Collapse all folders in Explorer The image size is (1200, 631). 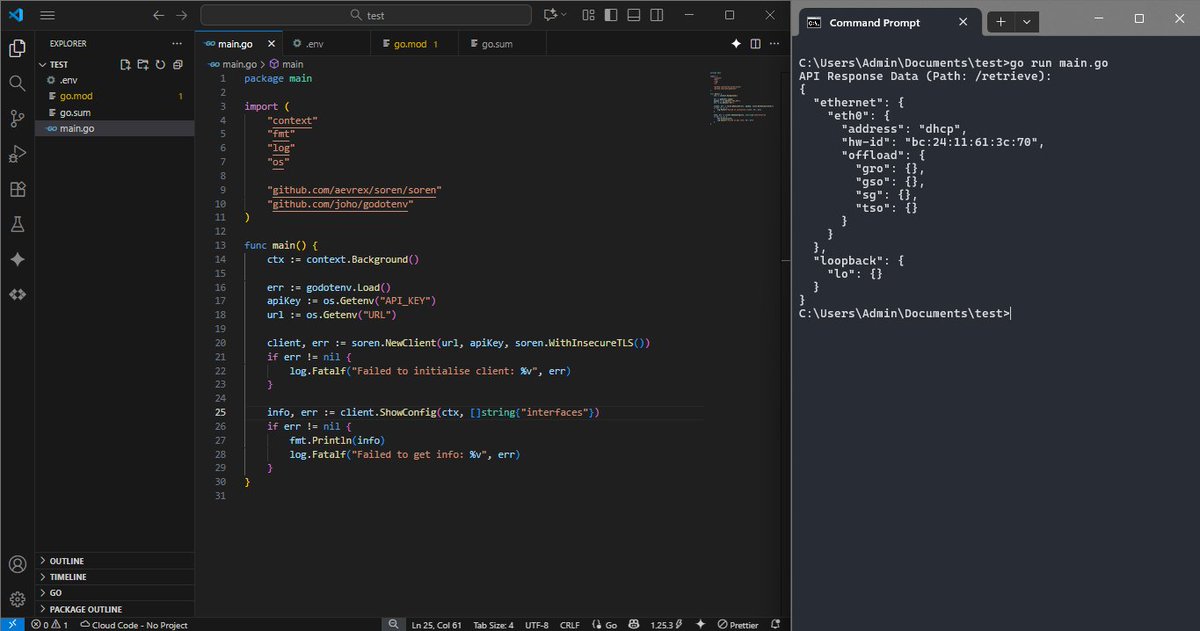pyautogui.click(x=176, y=64)
